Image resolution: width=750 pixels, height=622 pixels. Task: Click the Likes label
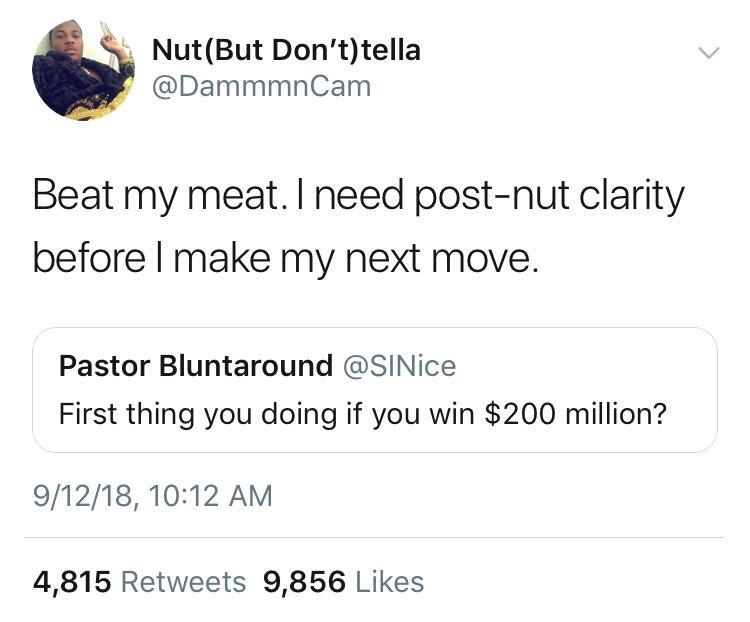388,582
